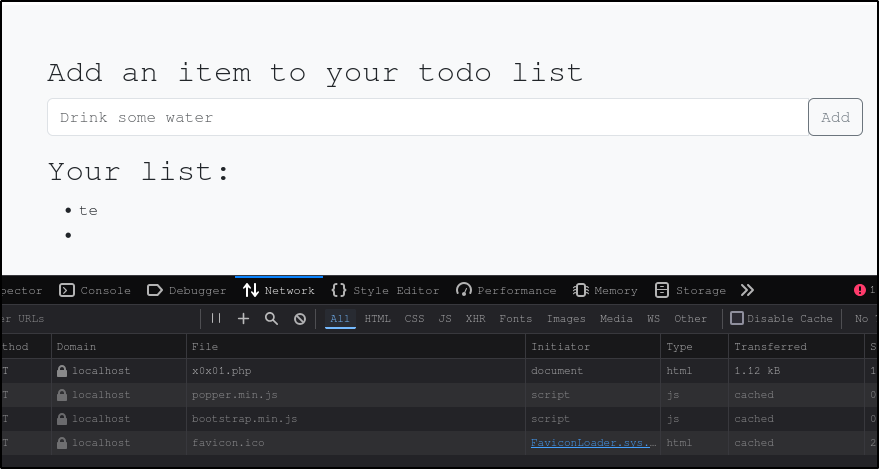Open the Console panel tab

coord(95,290)
